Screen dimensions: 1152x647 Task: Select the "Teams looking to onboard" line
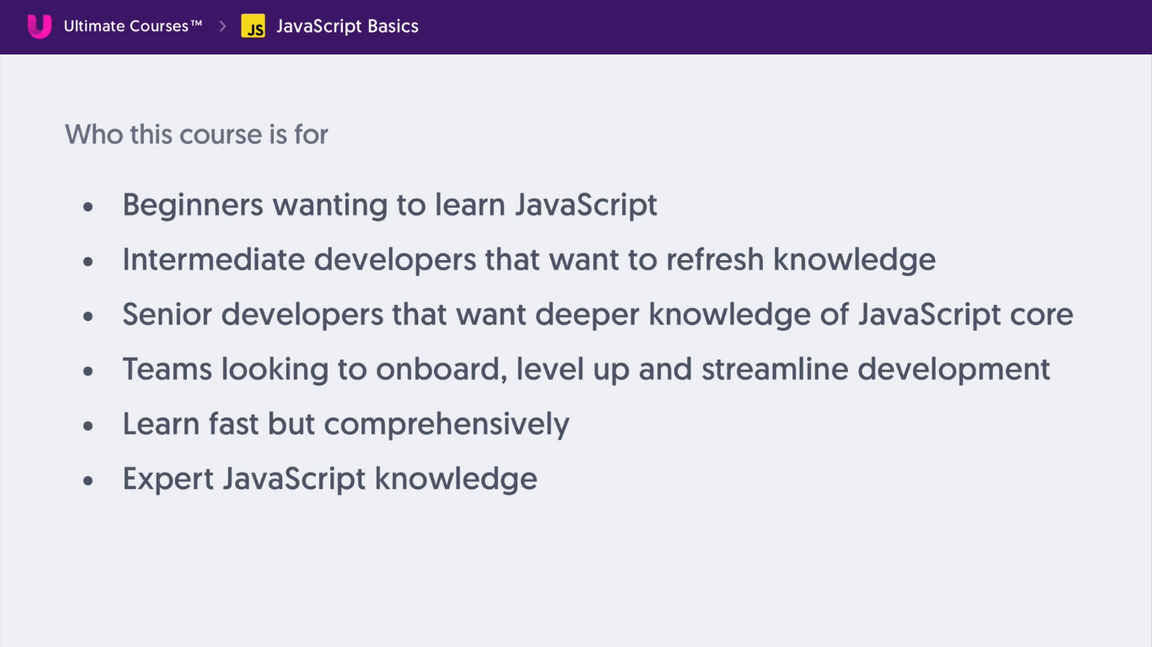coord(585,370)
